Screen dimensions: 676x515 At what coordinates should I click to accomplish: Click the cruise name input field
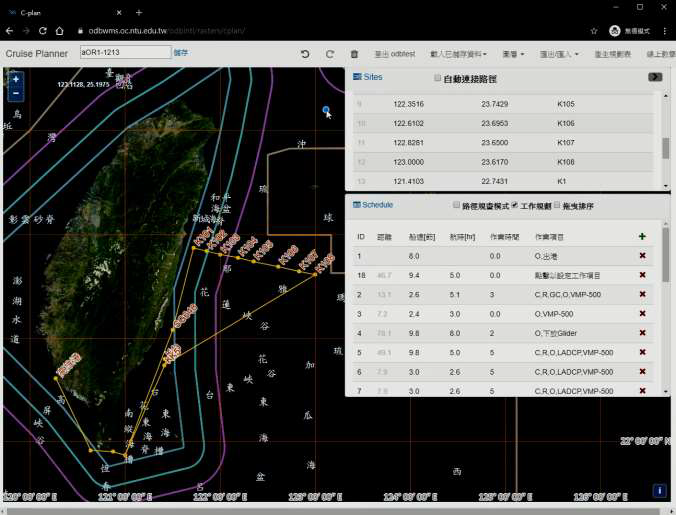point(124,52)
